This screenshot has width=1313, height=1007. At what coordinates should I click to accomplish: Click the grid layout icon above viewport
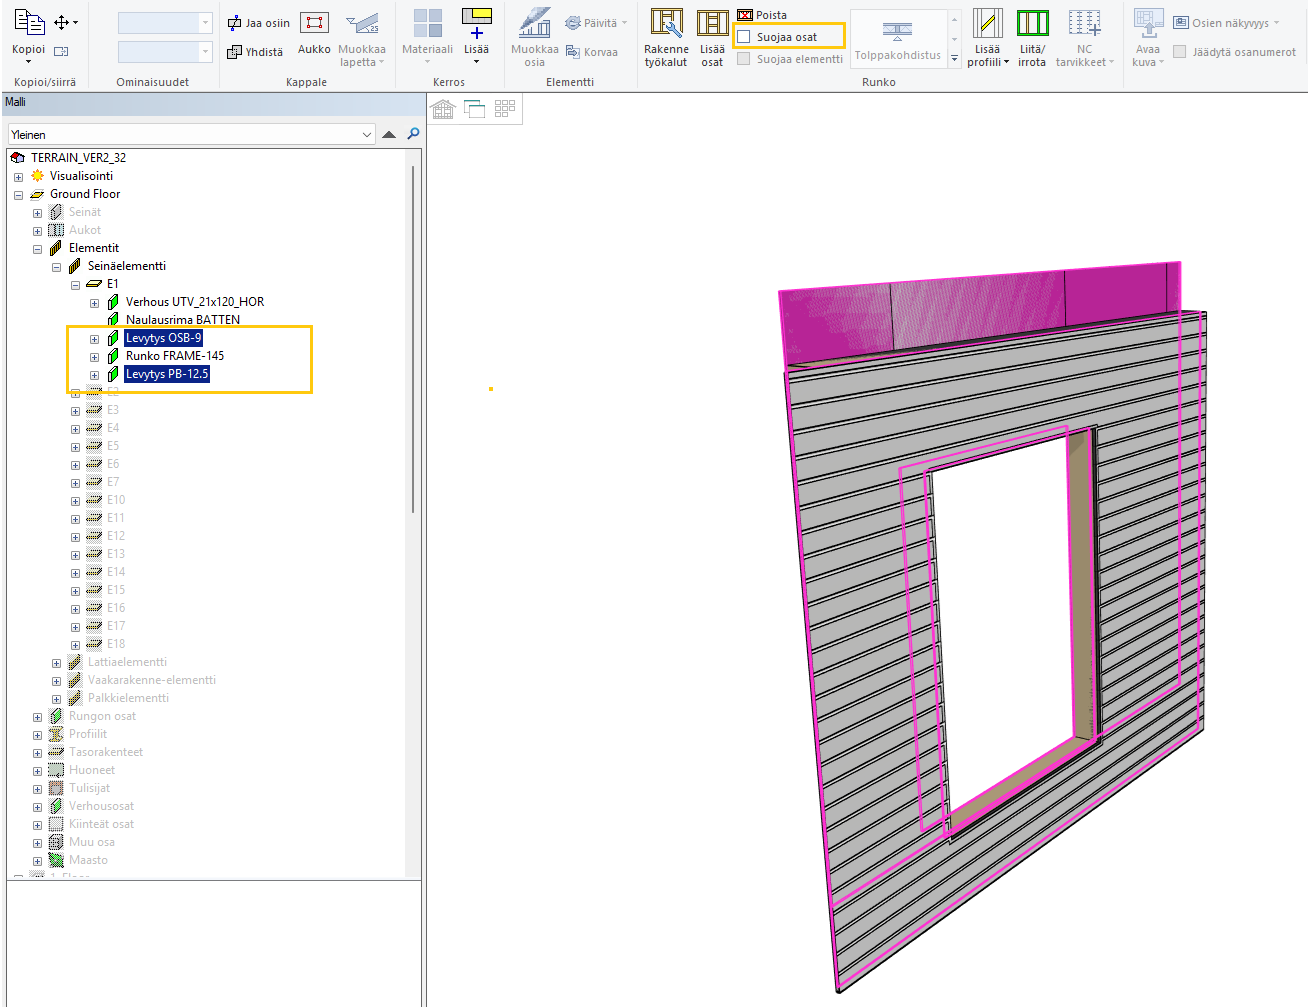[505, 108]
